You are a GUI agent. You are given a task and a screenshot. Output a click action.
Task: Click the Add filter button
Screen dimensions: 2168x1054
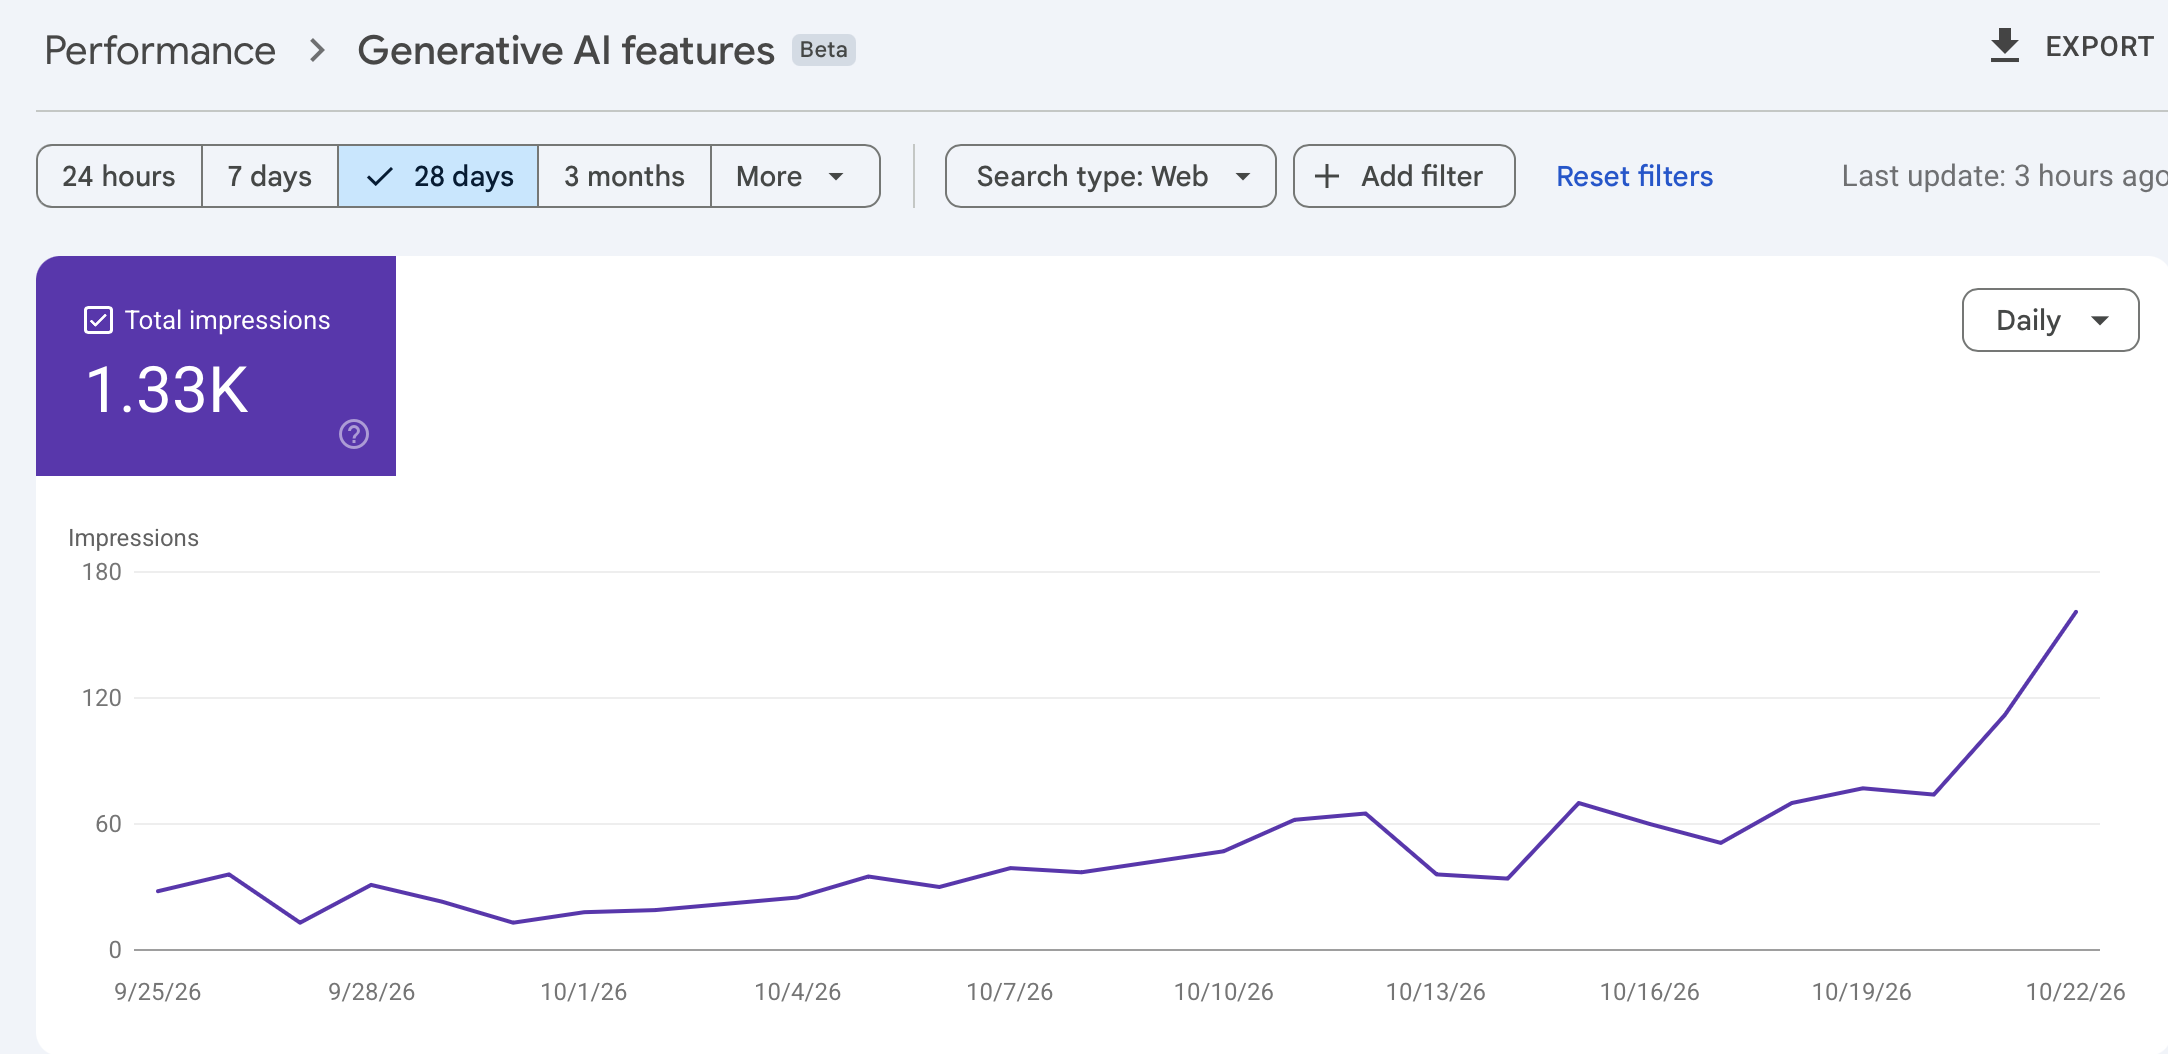[x=1404, y=176]
